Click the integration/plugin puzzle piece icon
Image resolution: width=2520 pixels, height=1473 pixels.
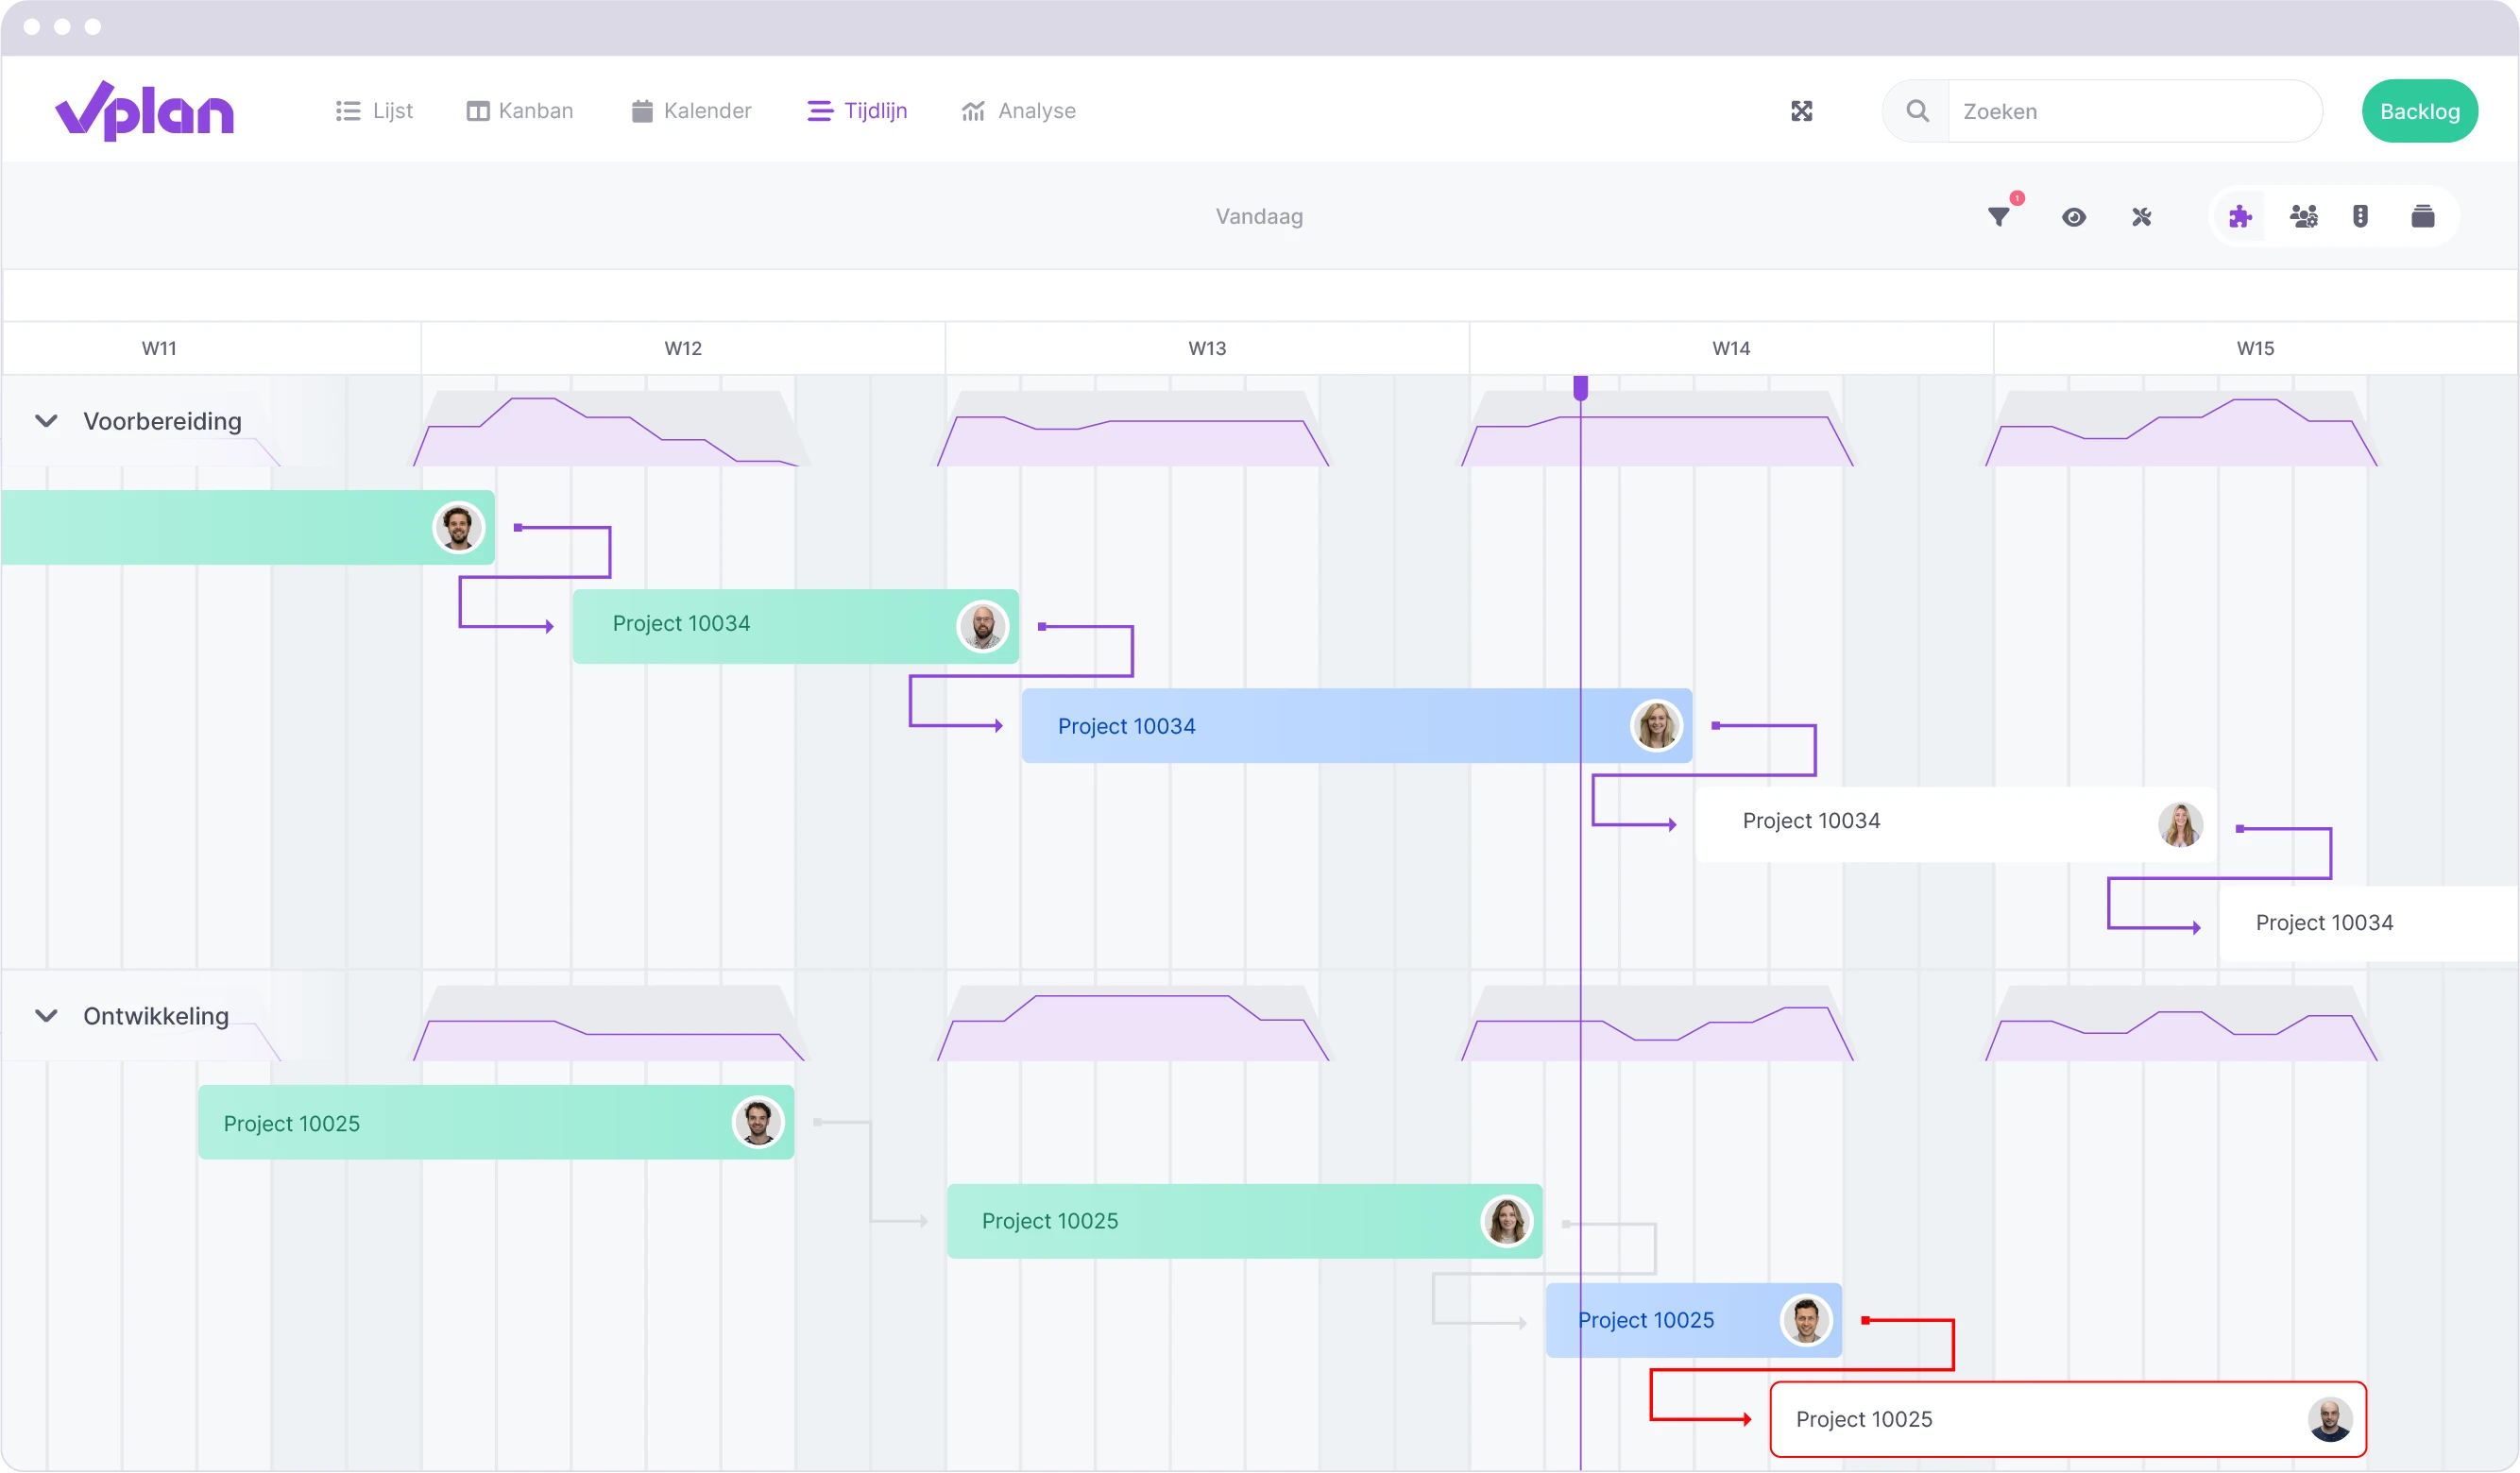click(x=2239, y=215)
